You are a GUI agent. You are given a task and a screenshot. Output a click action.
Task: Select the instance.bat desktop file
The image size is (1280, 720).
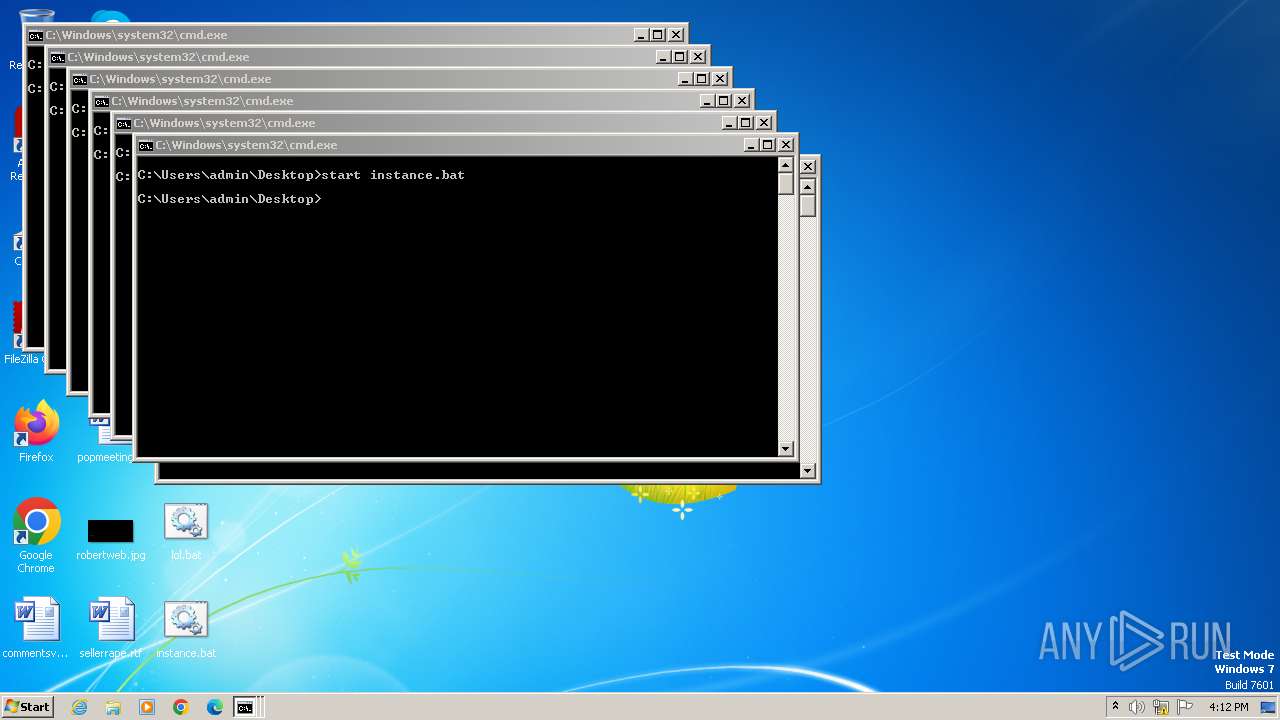(185, 629)
